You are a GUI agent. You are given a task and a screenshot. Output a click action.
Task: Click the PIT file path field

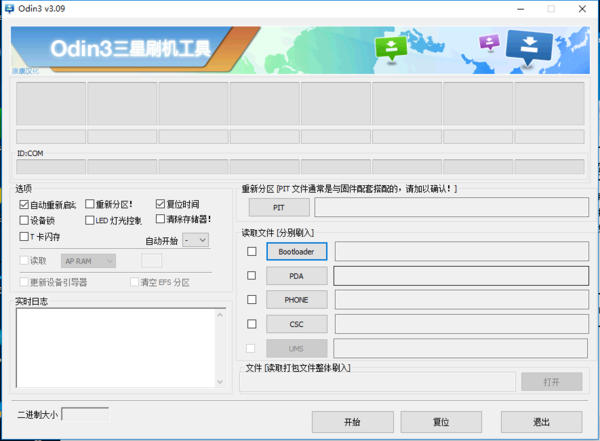point(452,207)
